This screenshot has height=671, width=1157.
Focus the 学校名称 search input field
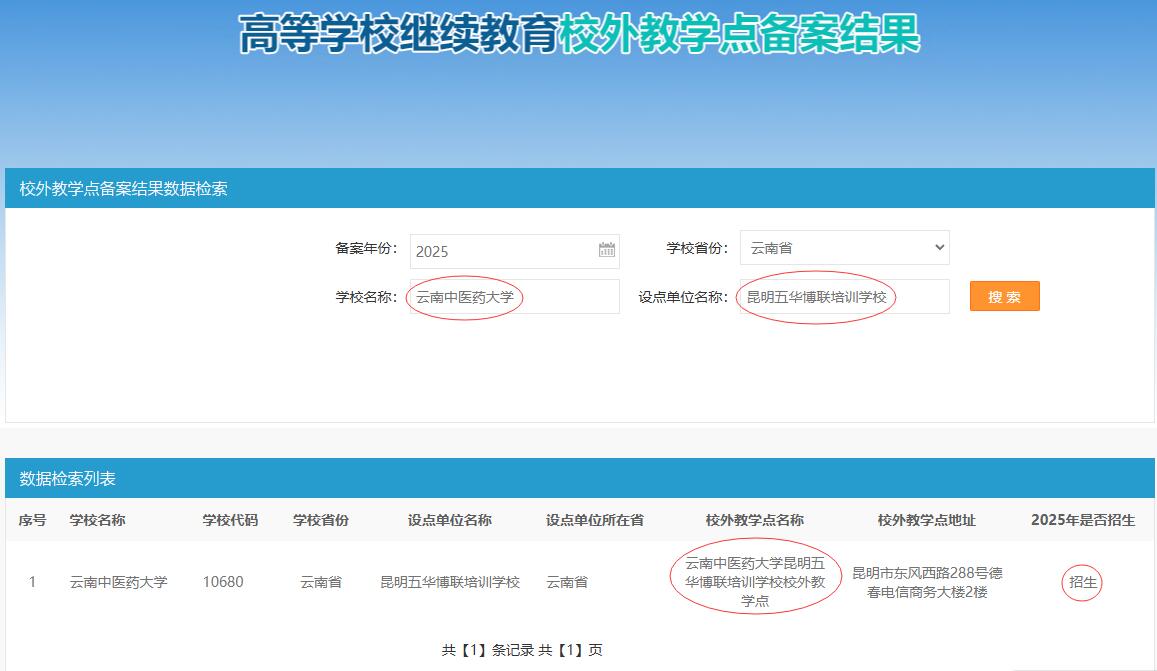514,297
